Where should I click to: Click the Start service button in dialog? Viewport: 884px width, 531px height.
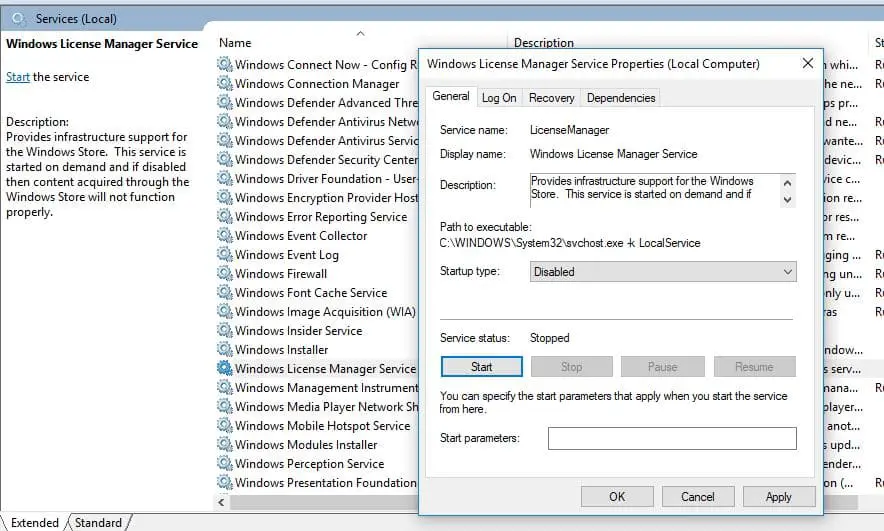pos(481,366)
